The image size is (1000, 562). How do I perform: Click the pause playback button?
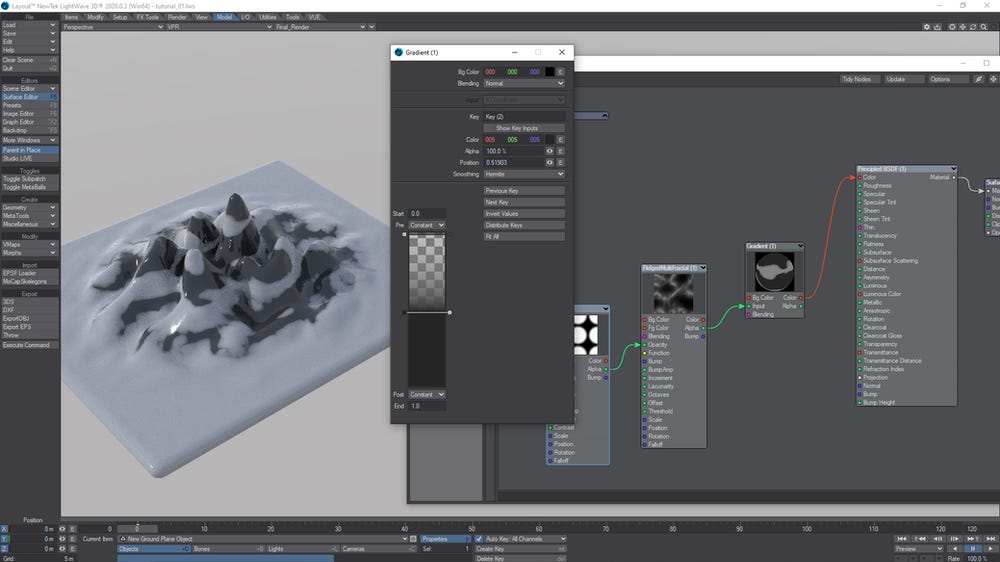point(973,549)
